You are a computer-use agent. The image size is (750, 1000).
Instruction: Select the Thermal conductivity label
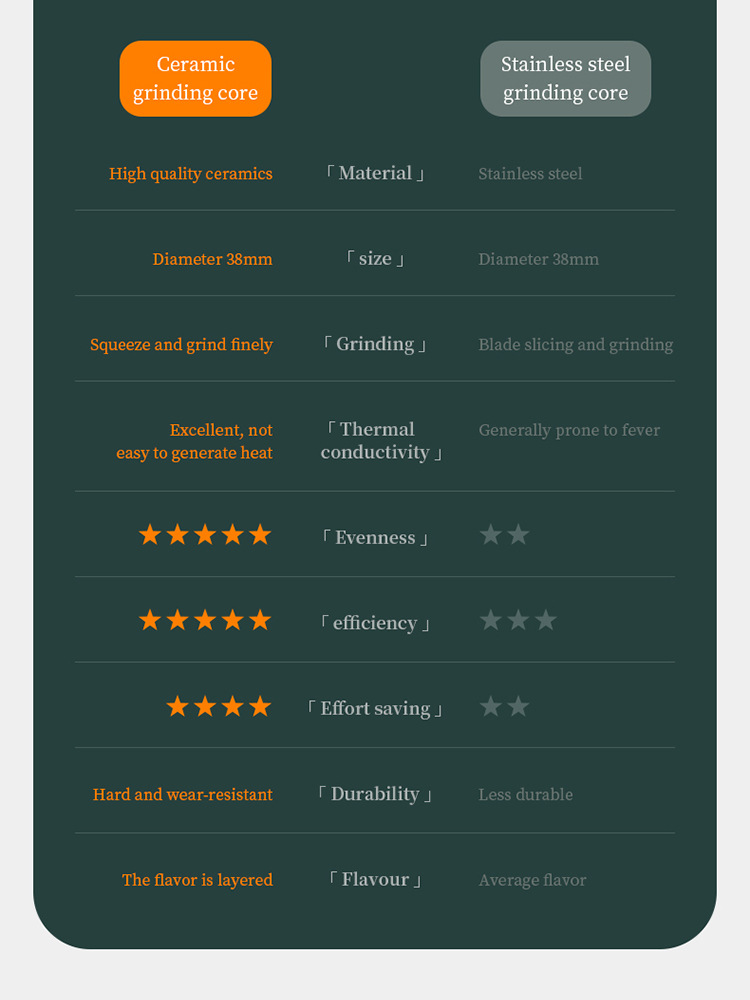pyautogui.click(x=380, y=441)
